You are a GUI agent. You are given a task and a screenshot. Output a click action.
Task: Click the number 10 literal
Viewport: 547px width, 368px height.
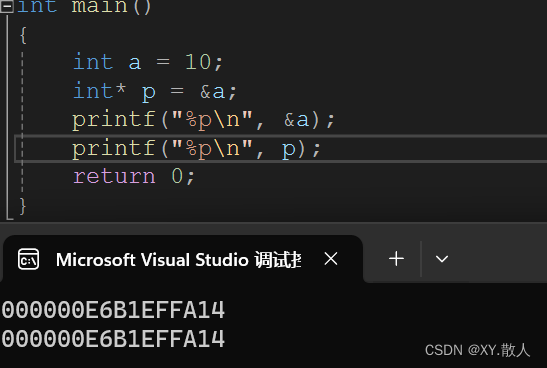[x=198, y=62]
